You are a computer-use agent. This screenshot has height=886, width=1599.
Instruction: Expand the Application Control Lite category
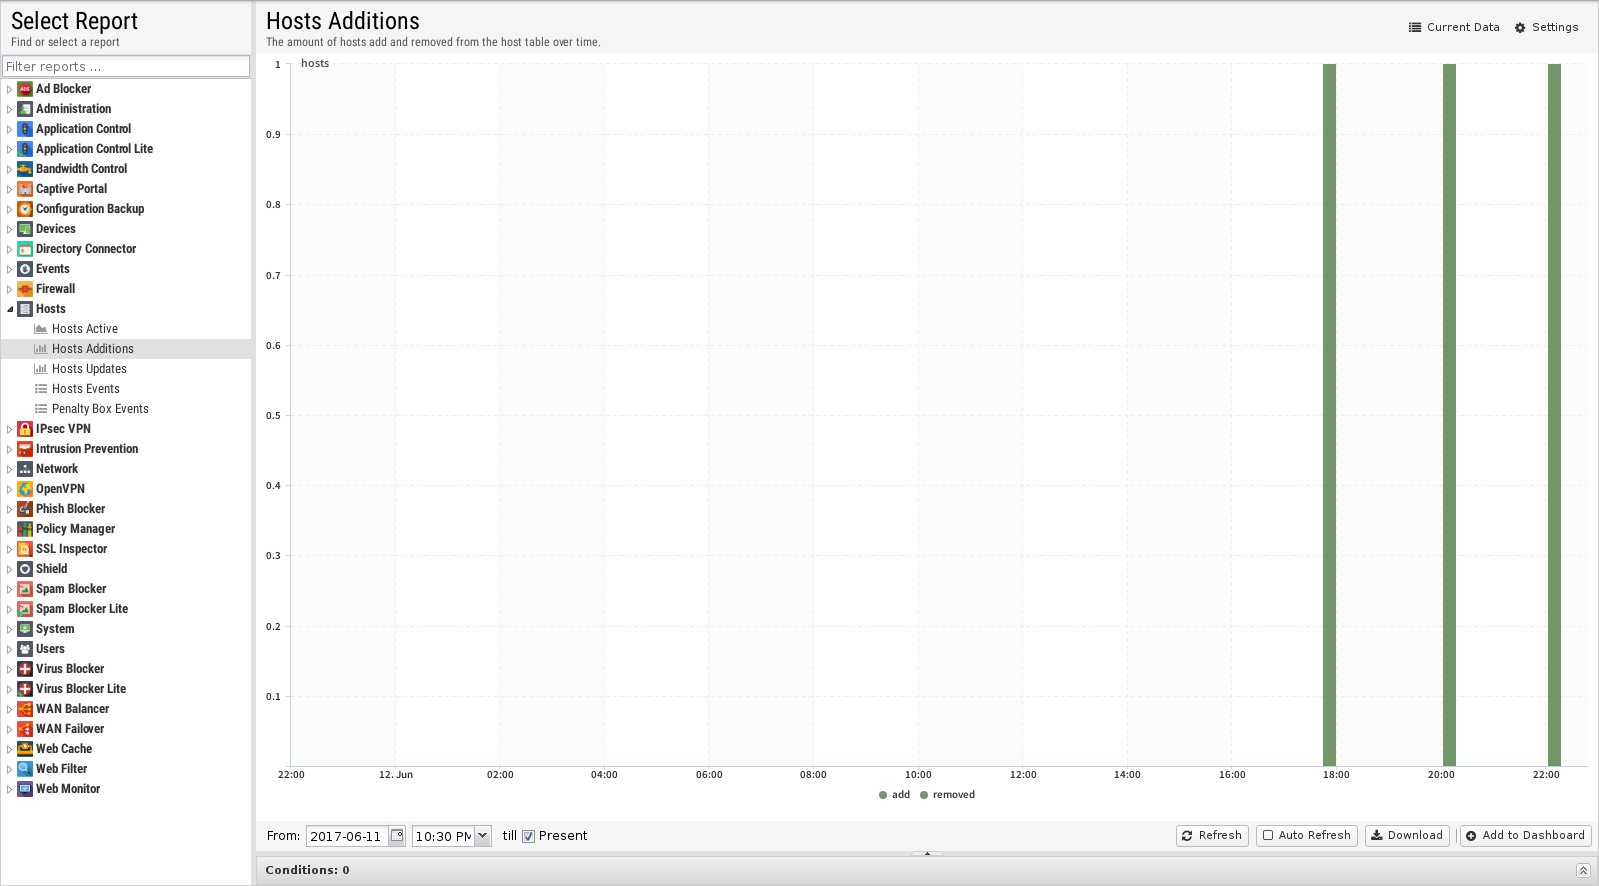(10, 149)
